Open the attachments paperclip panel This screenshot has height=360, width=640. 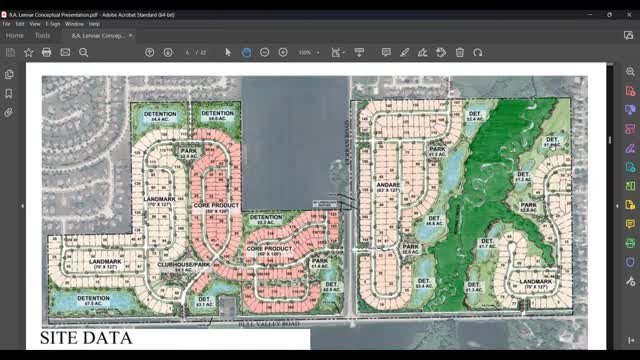tap(9, 113)
